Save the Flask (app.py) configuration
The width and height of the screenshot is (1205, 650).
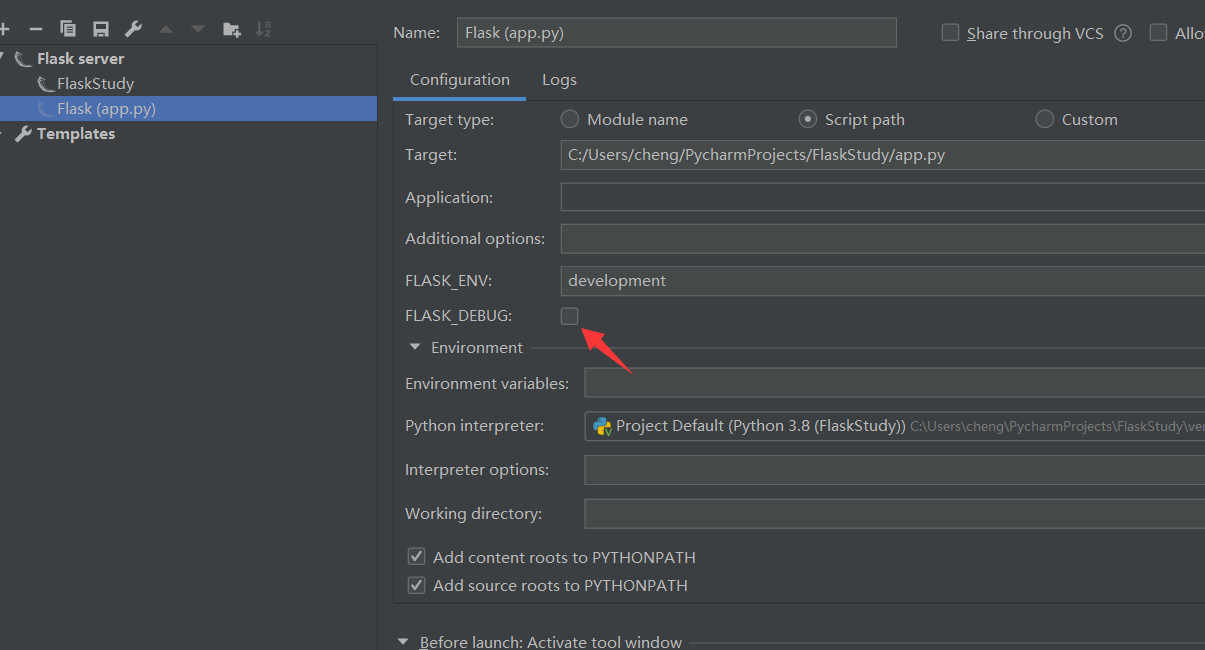click(x=100, y=28)
